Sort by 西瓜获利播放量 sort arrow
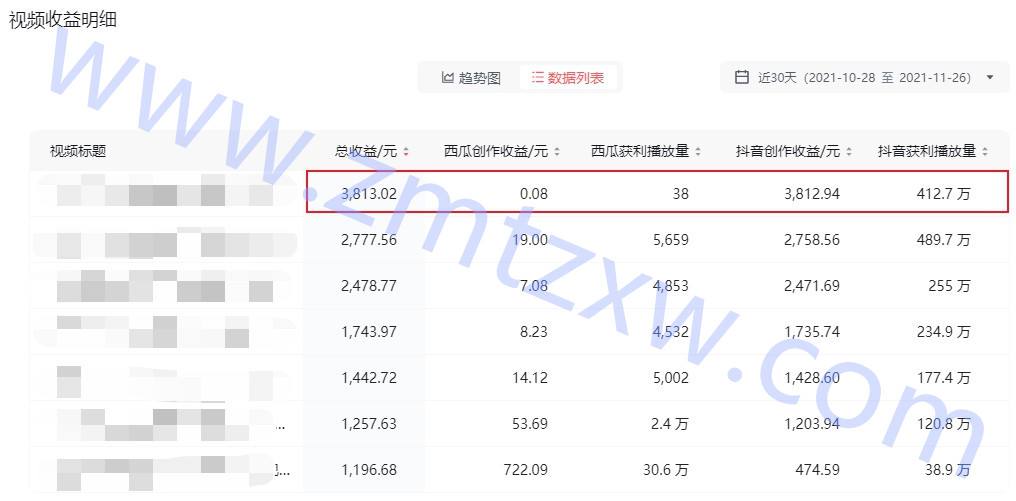1016x501 pixels. coord(698,152)
